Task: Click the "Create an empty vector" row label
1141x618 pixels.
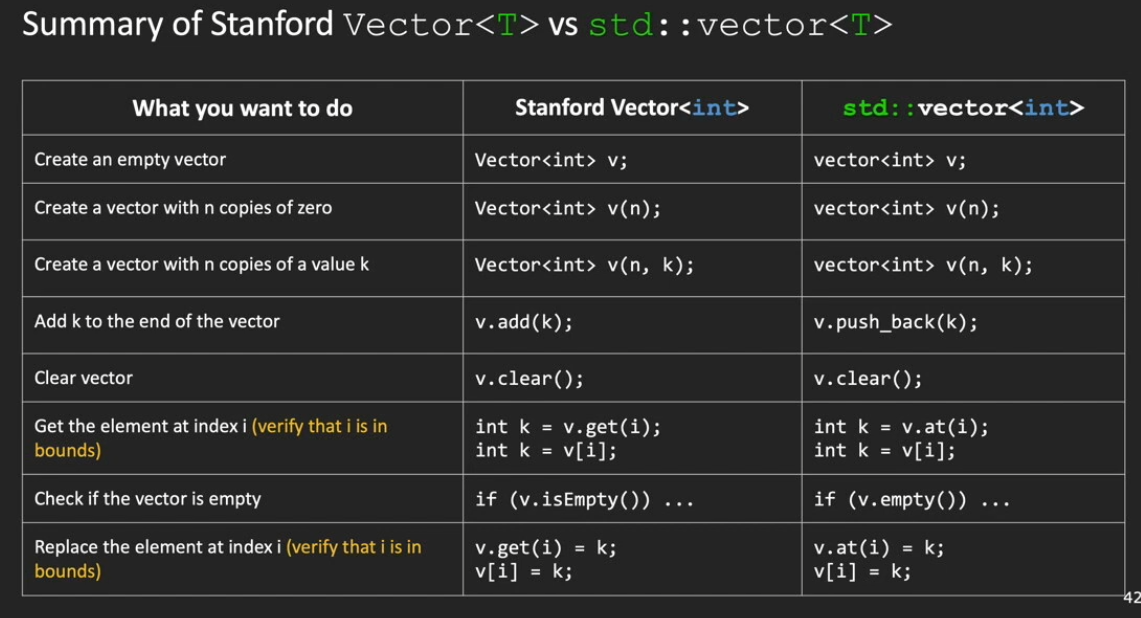Action: [130, 159]
